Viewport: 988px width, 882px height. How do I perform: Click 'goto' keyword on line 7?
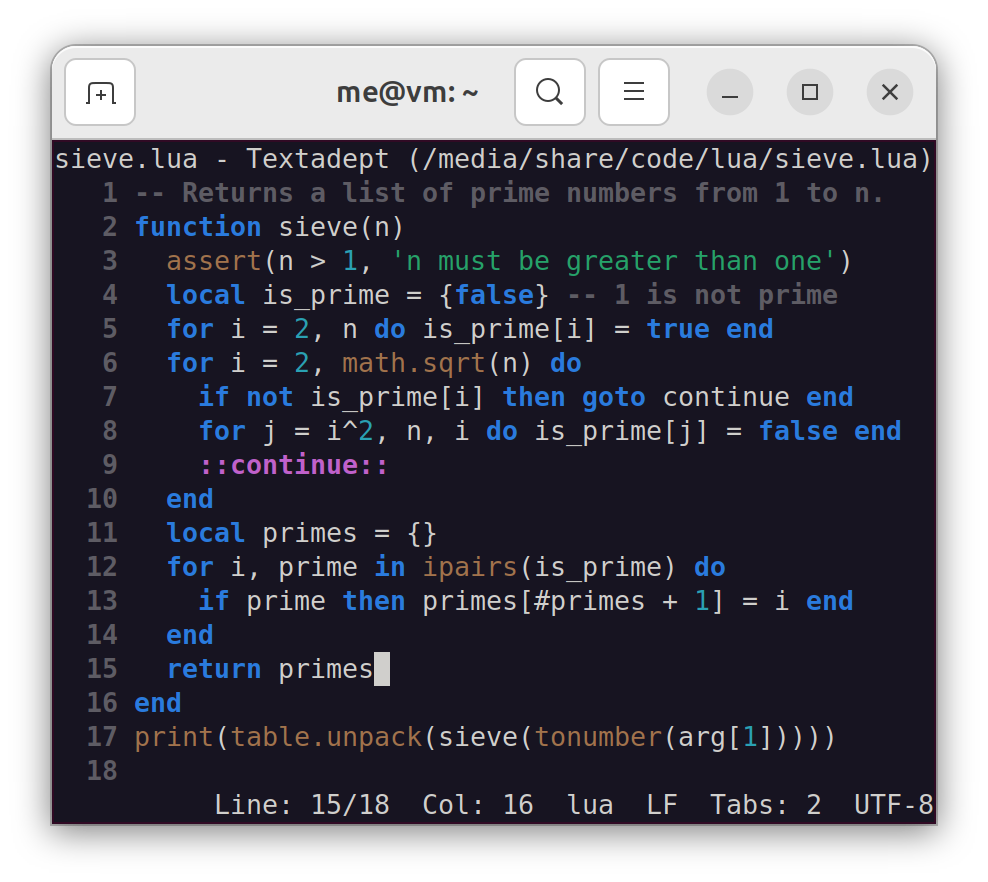coord(614,397)
